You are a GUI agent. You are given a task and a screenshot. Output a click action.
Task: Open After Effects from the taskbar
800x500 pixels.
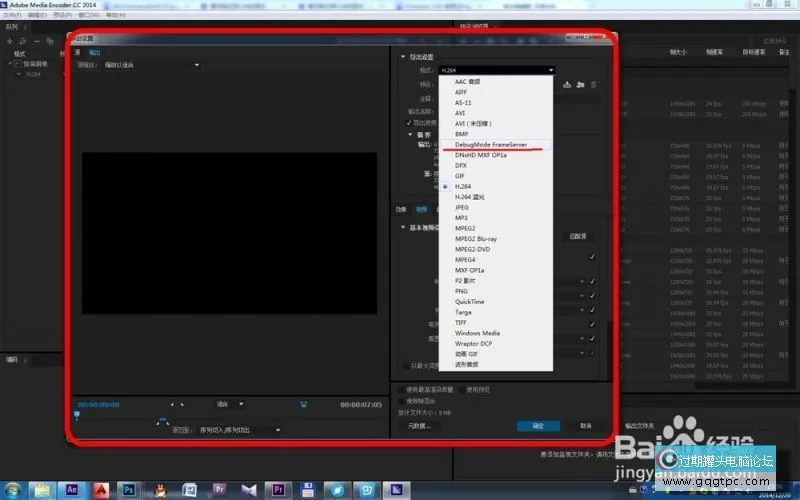click(x=71, y=489)
